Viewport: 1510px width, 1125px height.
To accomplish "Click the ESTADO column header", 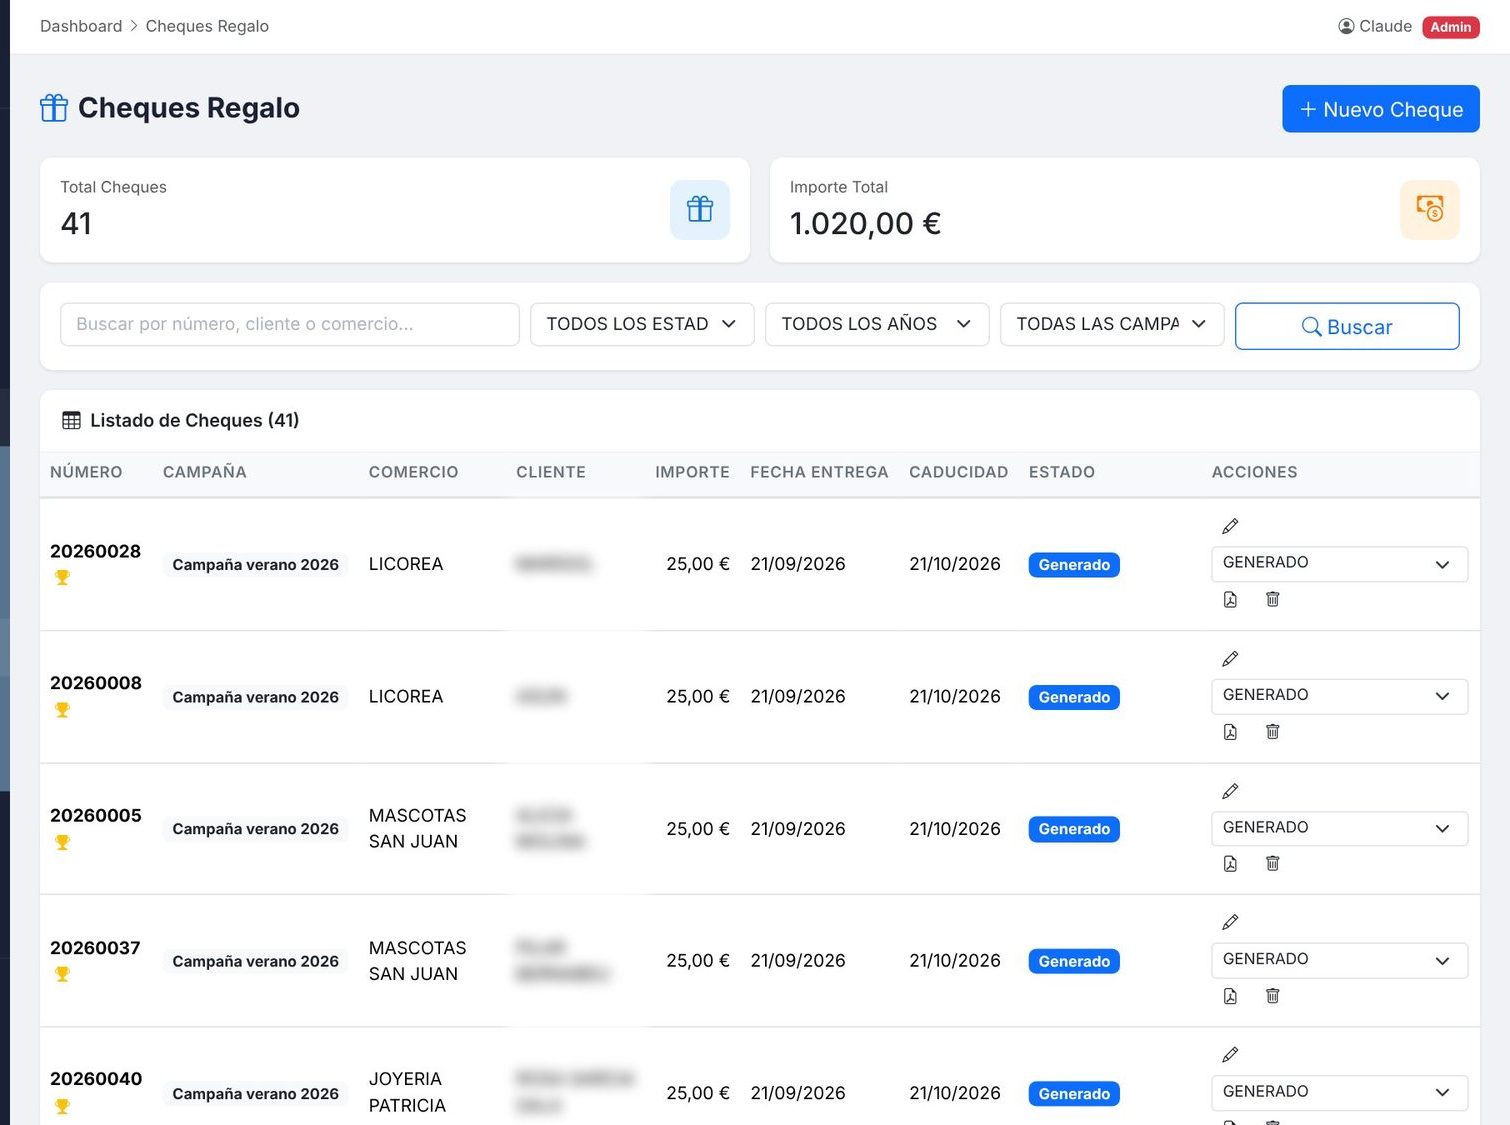I will pyautogui.click(x=1062, y=472).
